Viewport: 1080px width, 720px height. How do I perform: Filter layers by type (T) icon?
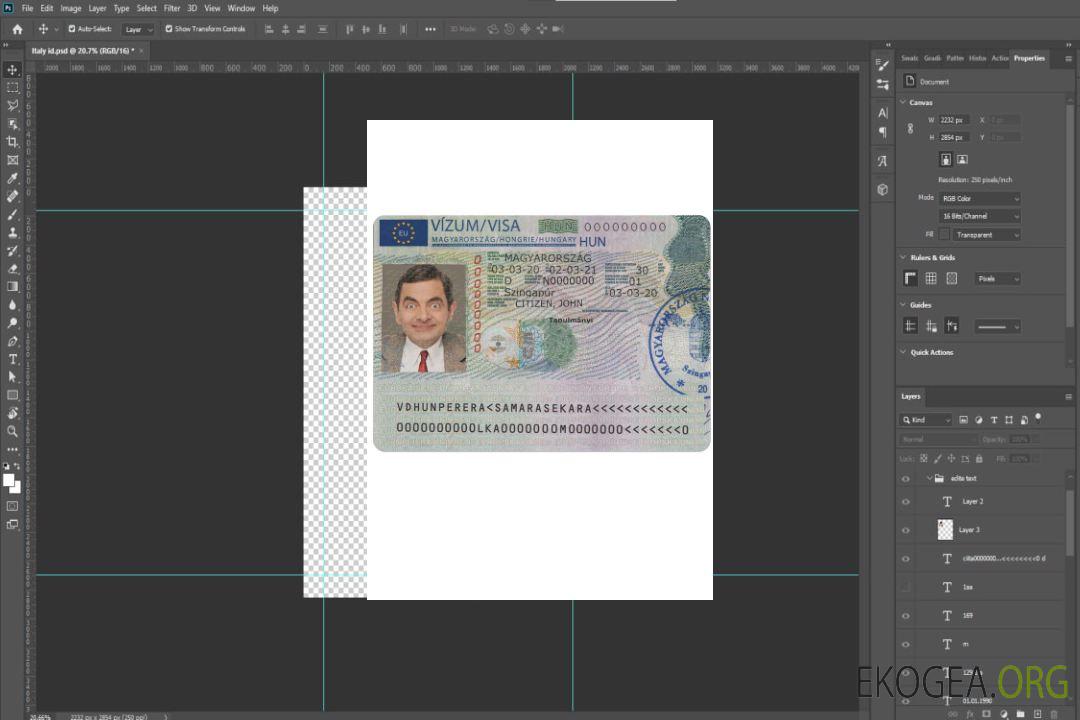tap(994, 420)
